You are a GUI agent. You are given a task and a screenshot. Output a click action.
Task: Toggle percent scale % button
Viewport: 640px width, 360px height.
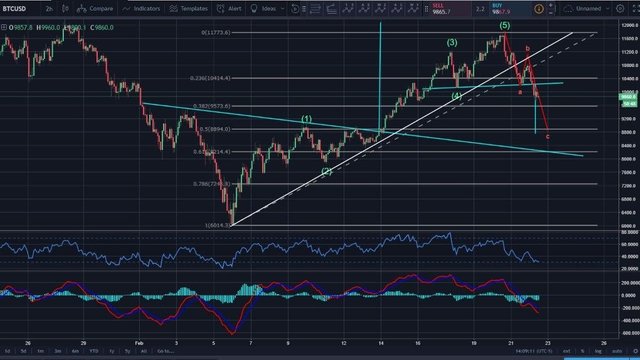tap(582, 351)
